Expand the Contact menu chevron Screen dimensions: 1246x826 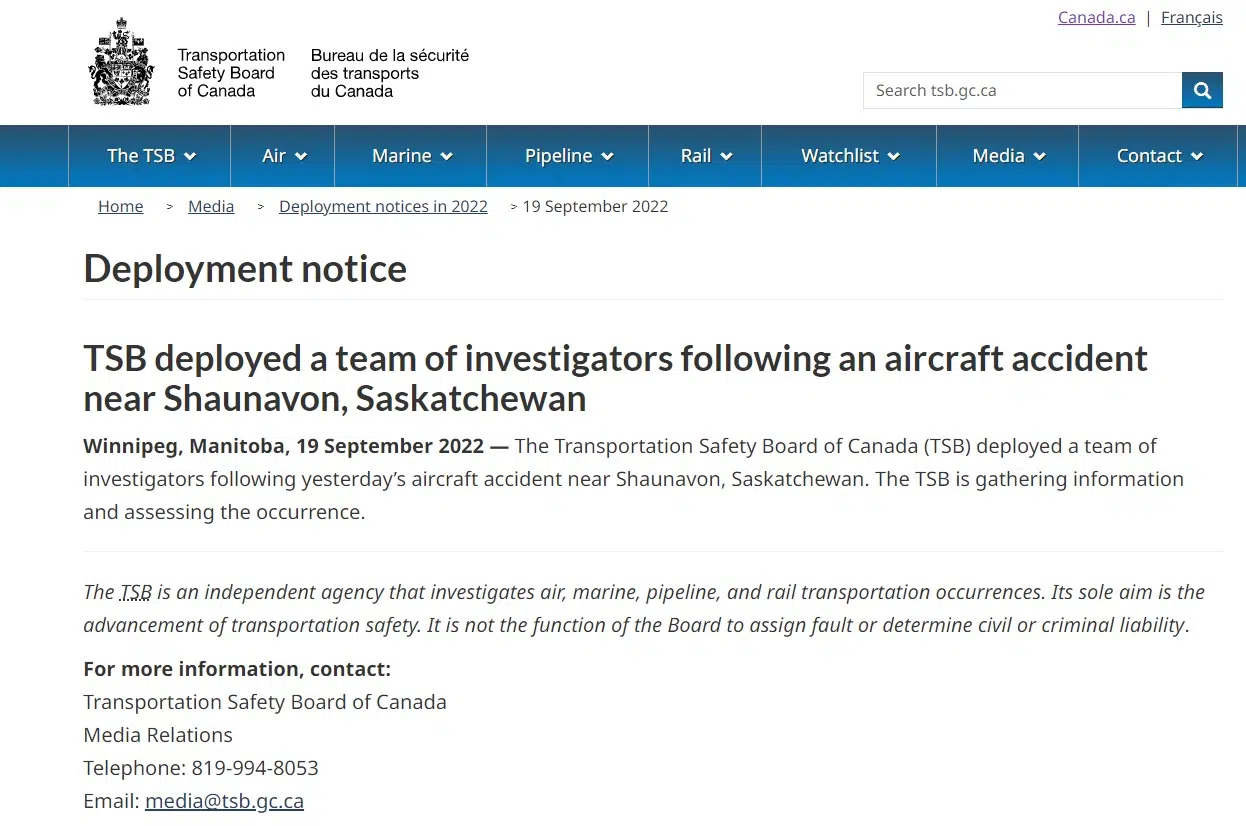[x=1197, y=156]
